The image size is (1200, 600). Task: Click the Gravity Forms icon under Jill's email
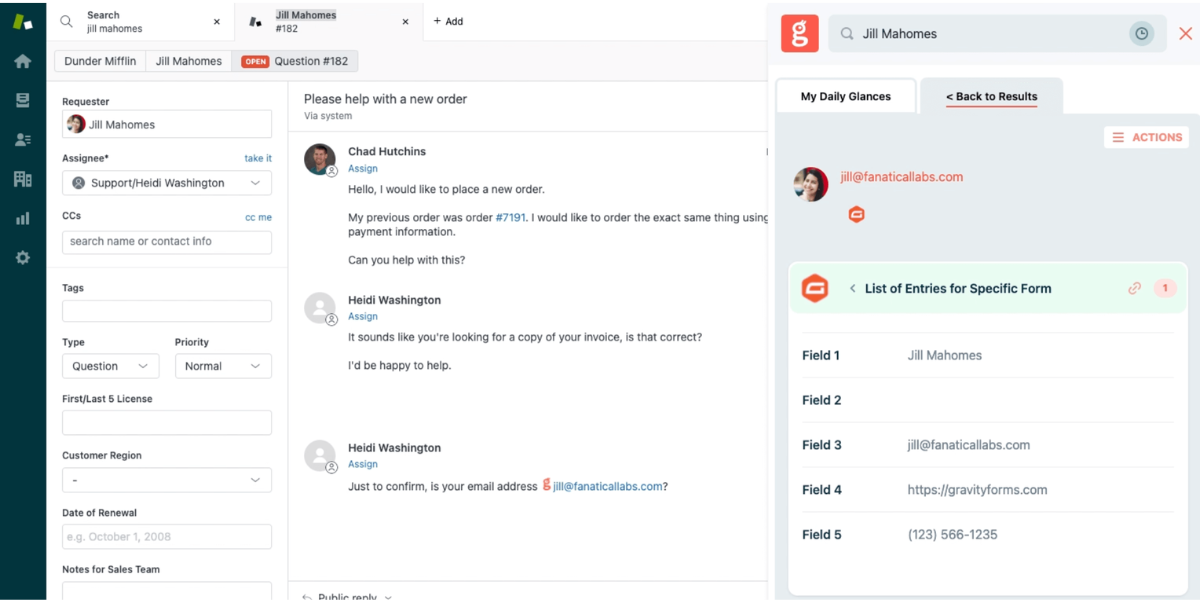point(856,214)
